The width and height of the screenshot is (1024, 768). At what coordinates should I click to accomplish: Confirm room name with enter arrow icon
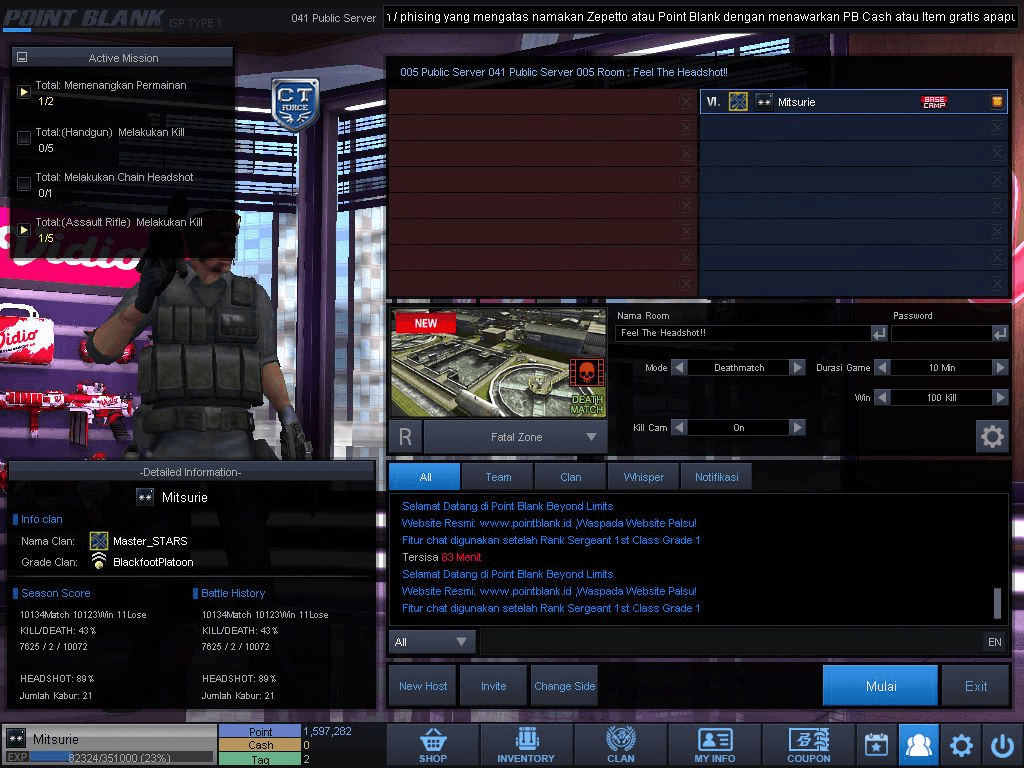(879, 334)
